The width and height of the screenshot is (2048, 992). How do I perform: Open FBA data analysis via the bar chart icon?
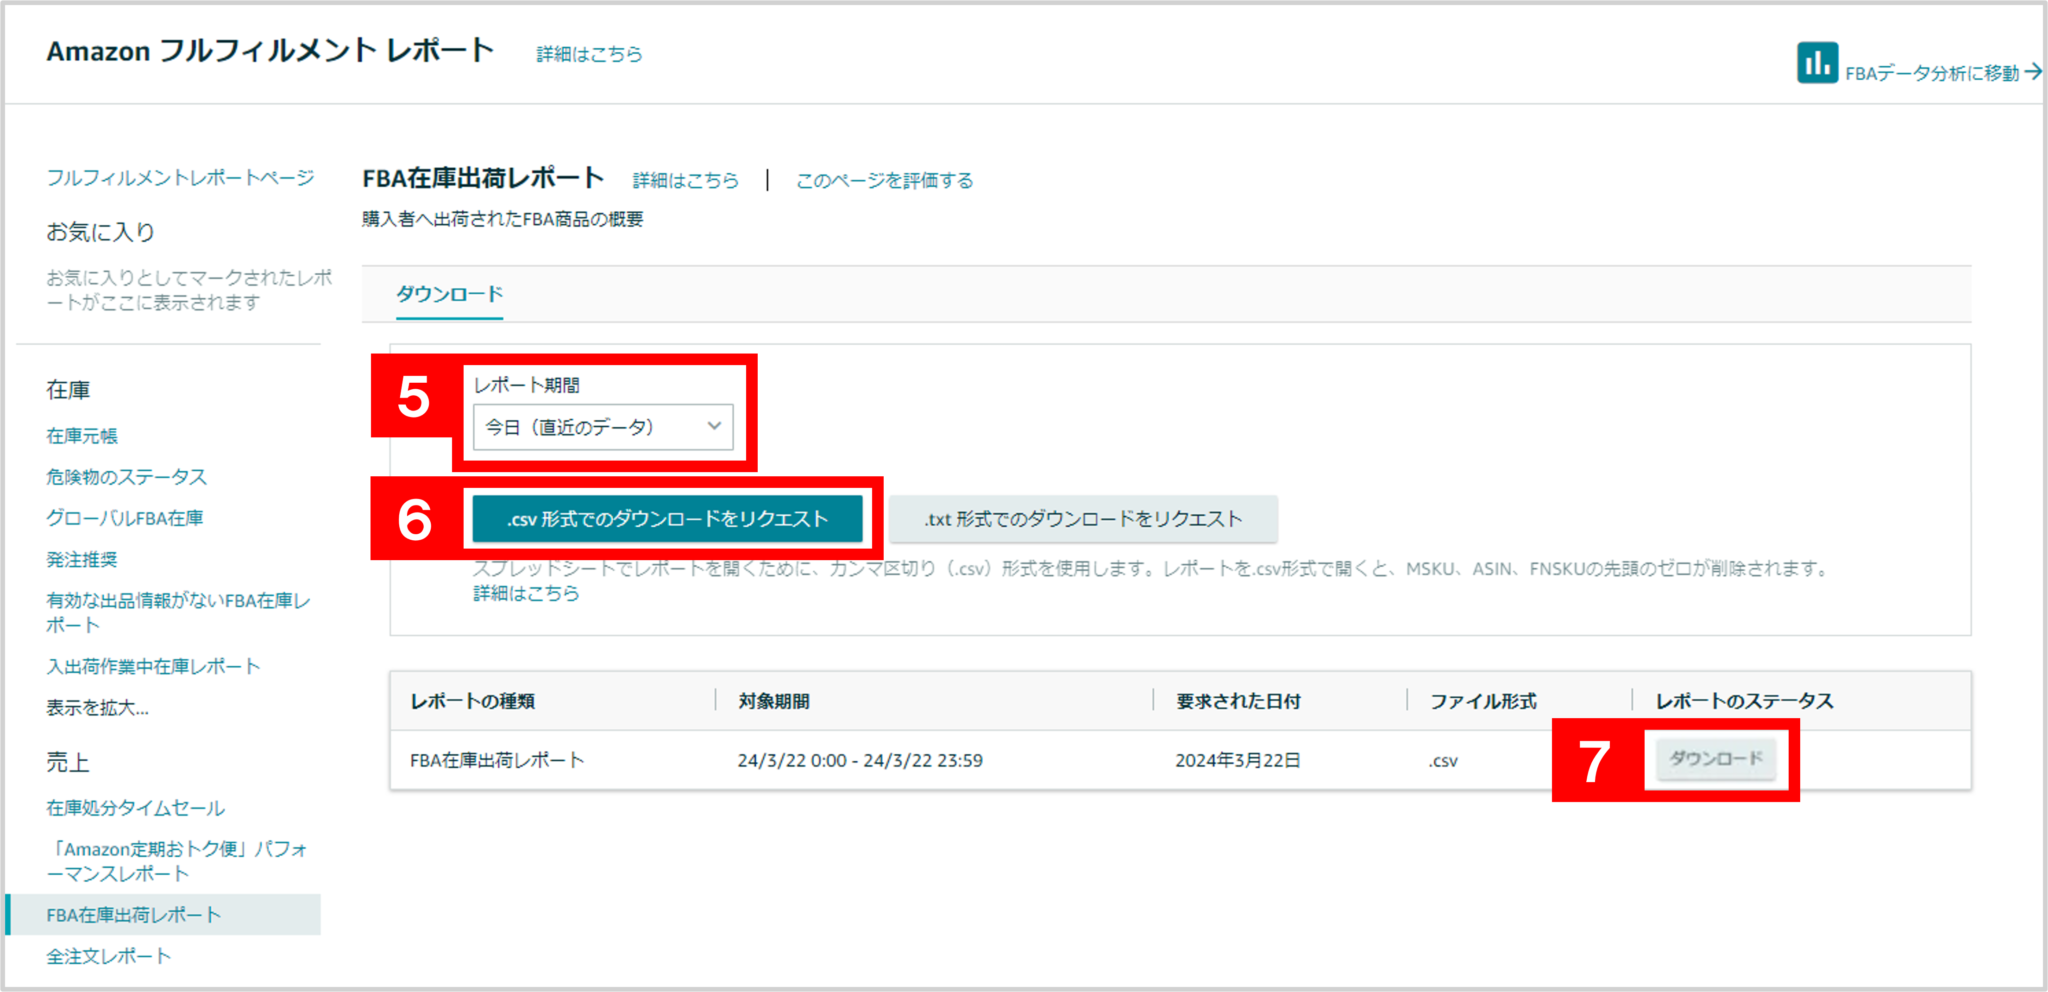[1818, 63]
